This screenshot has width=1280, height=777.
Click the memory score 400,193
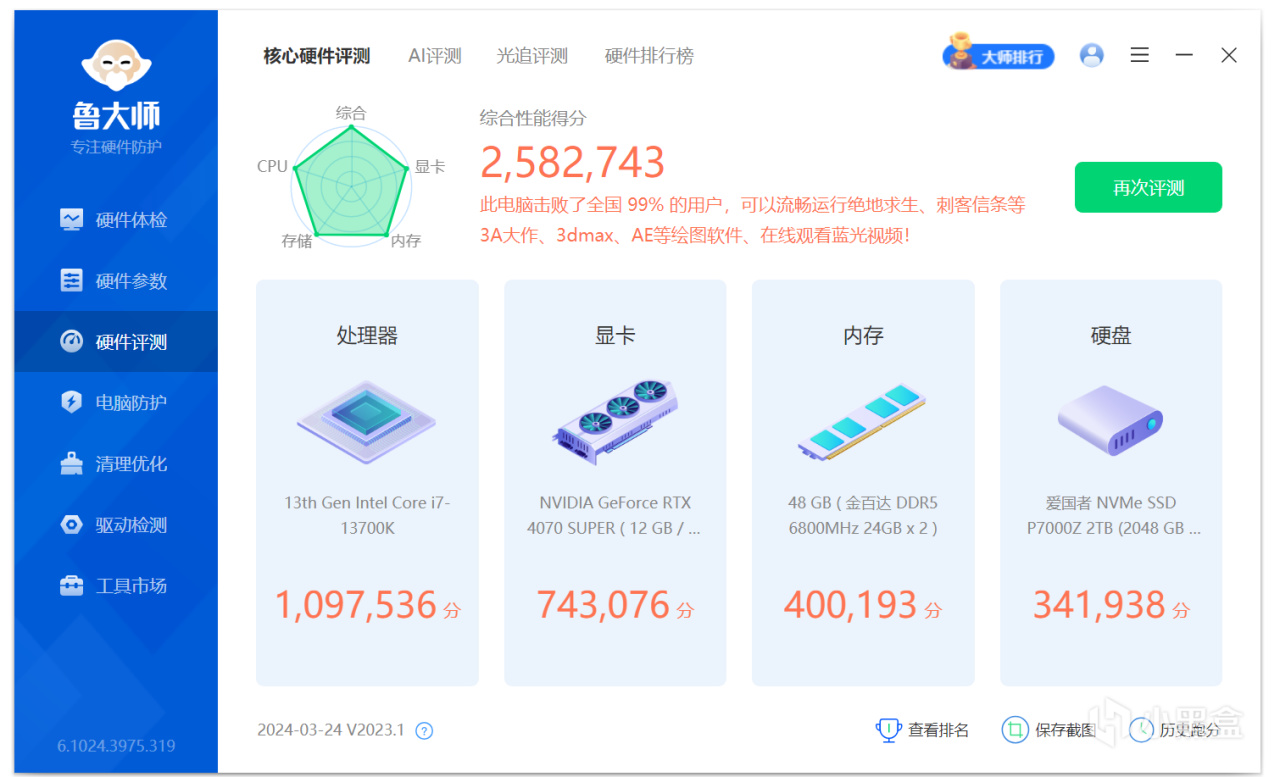(x=851, y=605)
